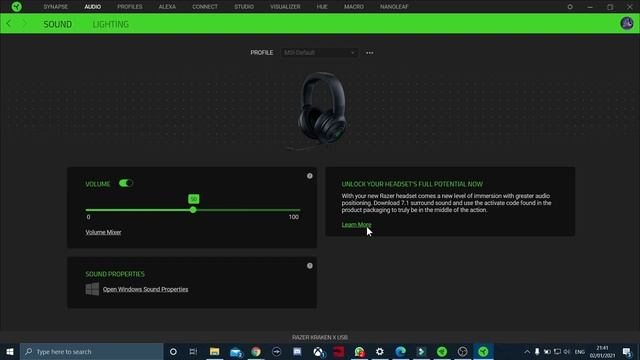This screenshot has height=360, width=640.
Task: Open the profile options three-dot menu
Action: click(x=369, y=53)
